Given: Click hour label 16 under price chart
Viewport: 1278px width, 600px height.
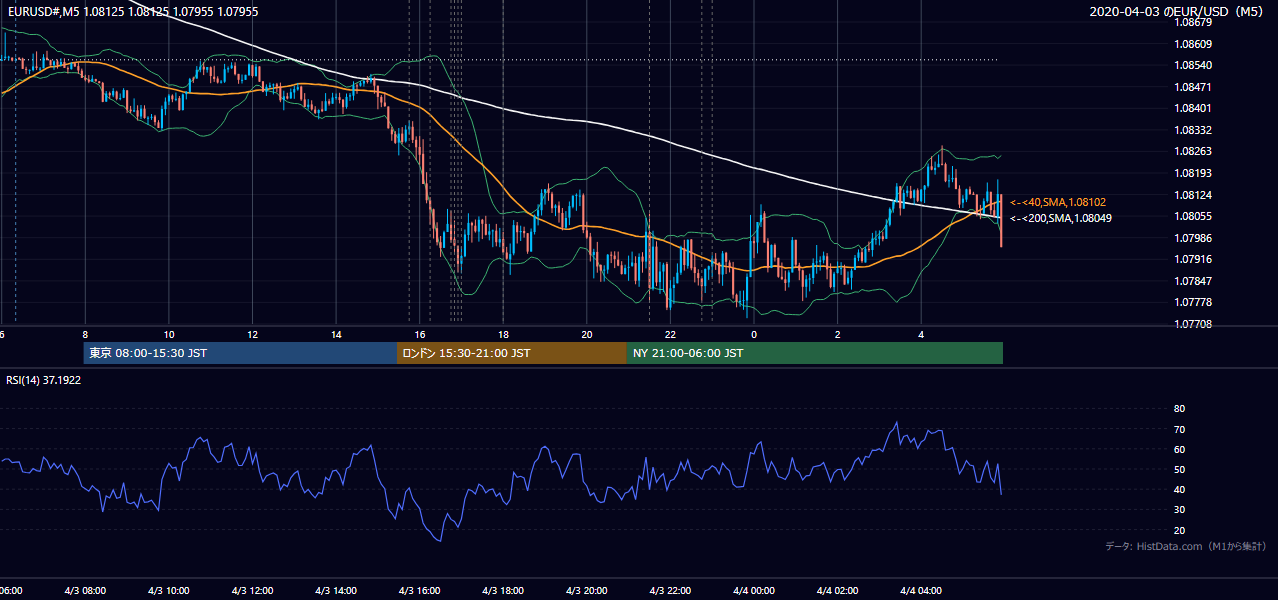Looking at the screenshot, I should coord(420,335).
